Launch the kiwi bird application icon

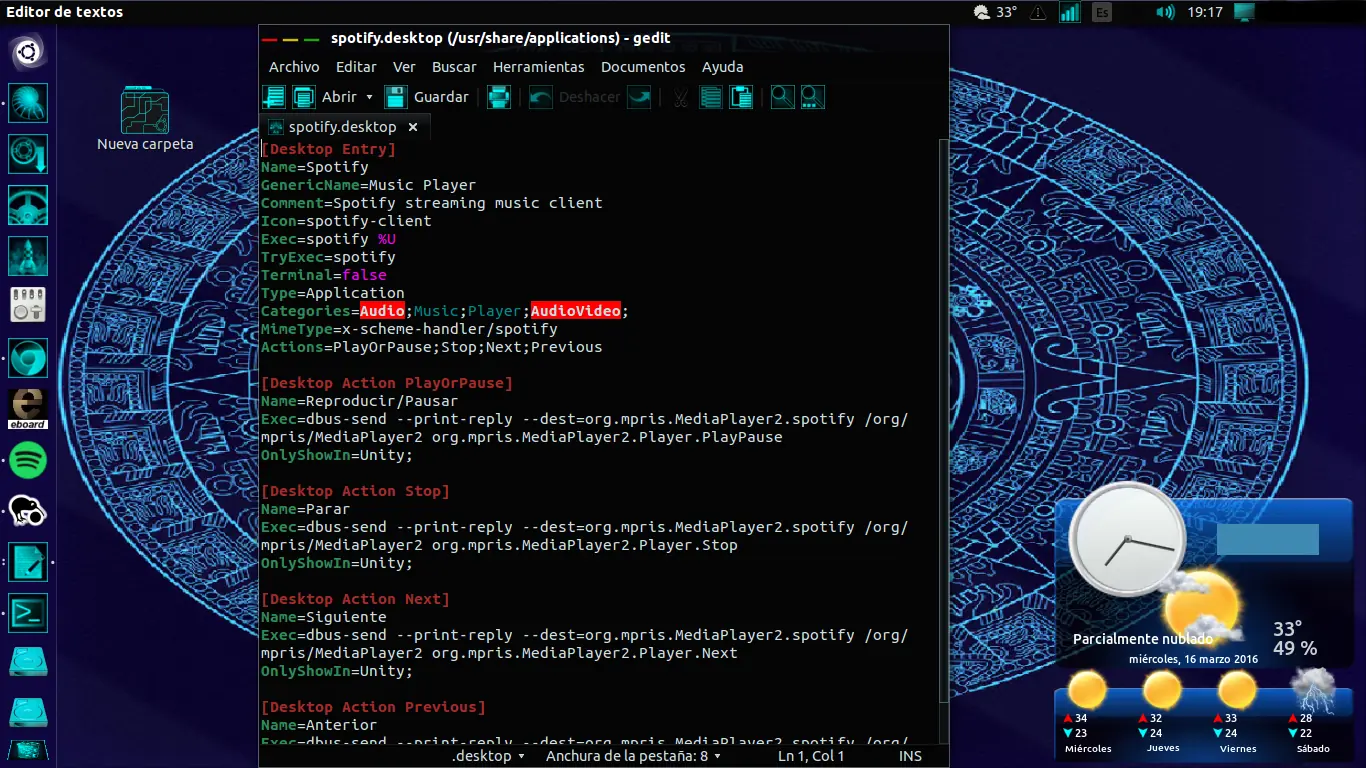[28, 511]
